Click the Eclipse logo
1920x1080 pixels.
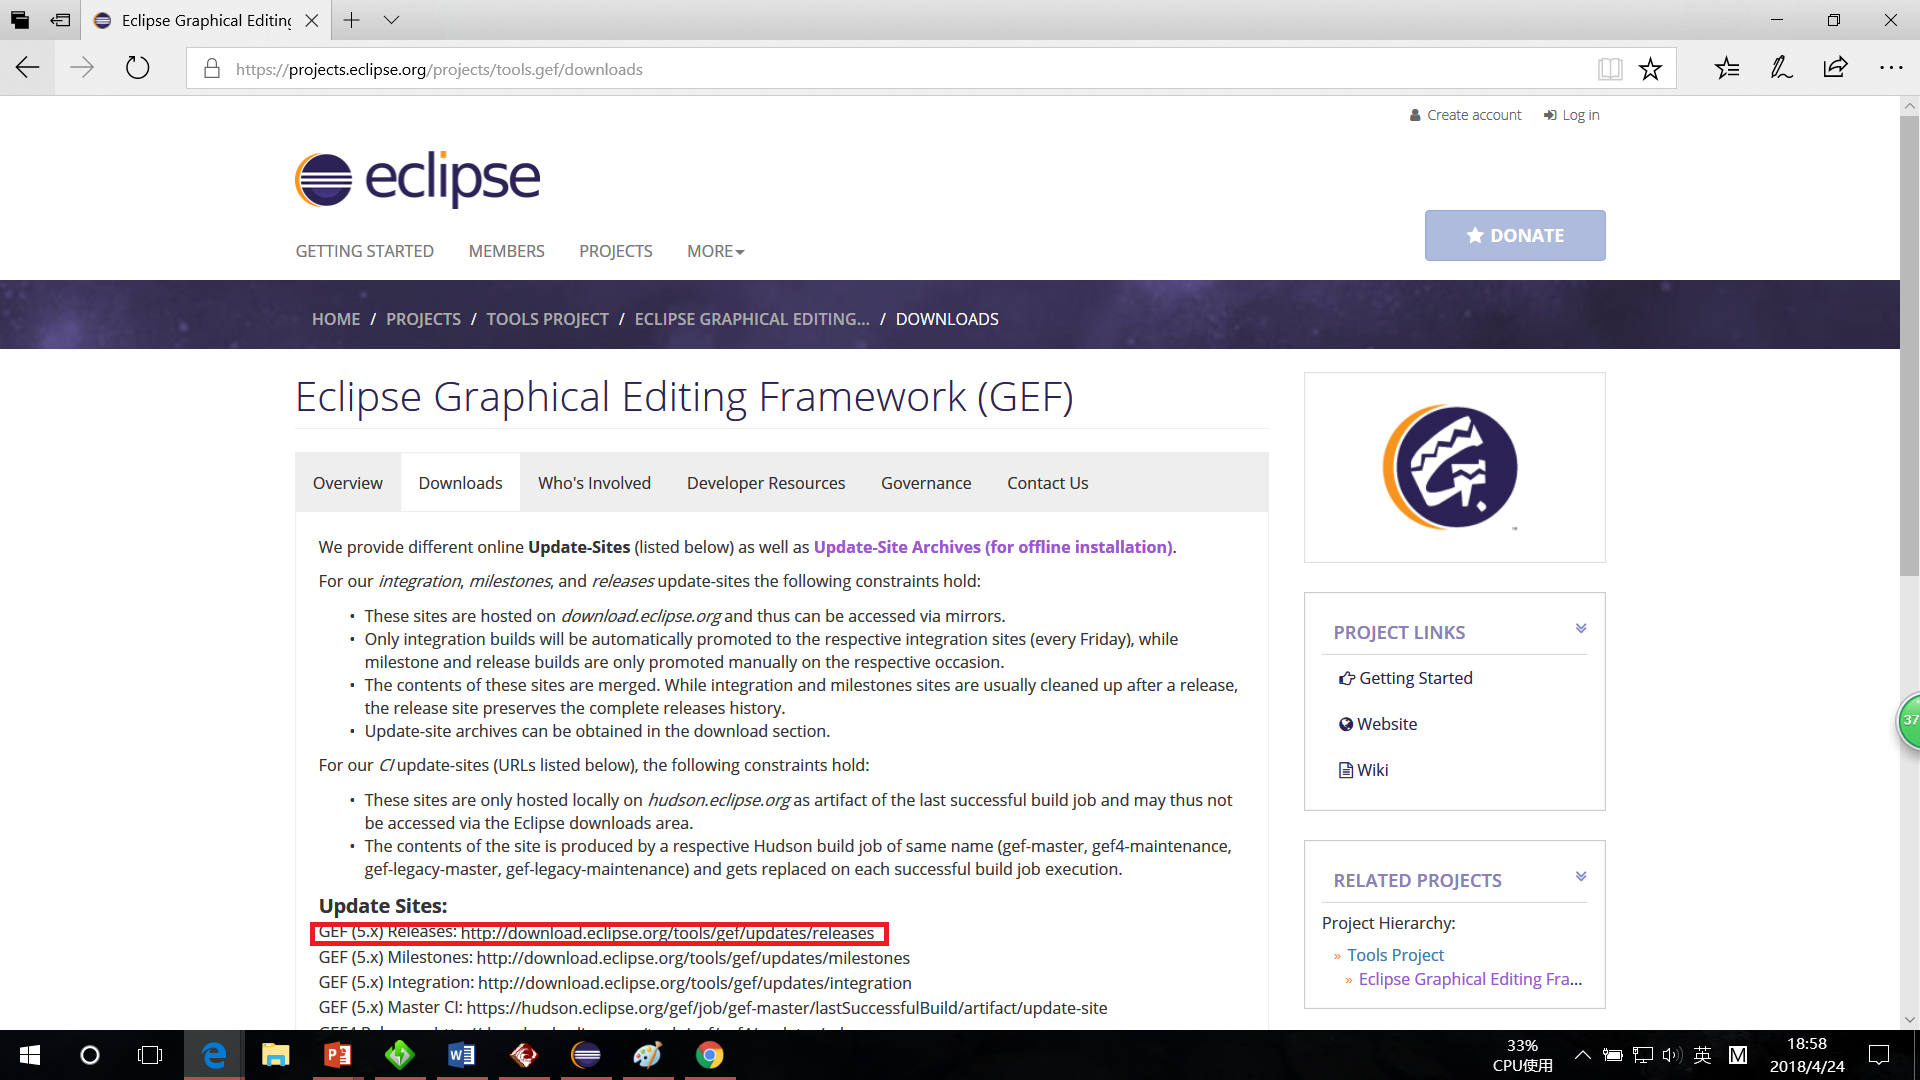point(418,179)
